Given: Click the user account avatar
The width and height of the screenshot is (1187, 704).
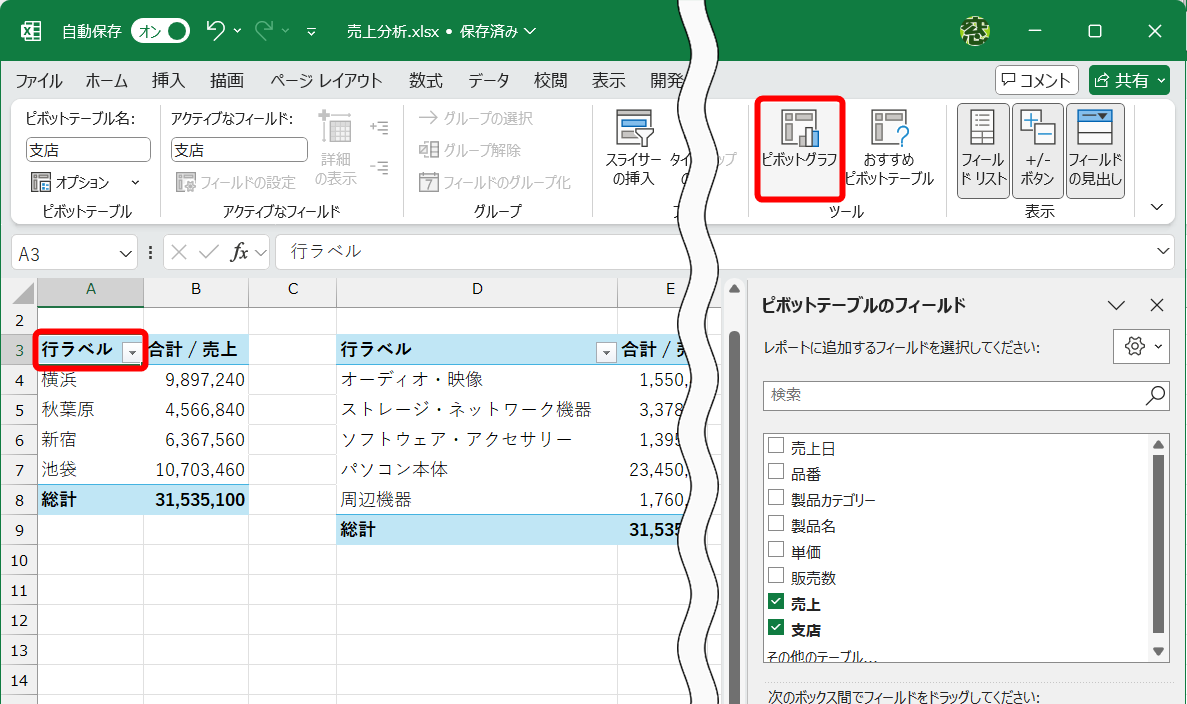Looking at the screenshot, I should [x=974, y=31].
